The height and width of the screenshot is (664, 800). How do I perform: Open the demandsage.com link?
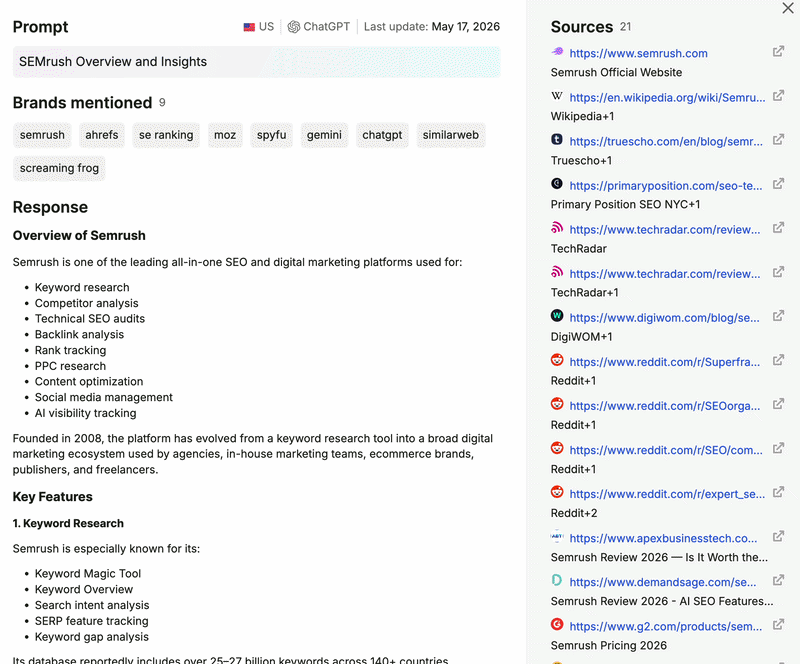(663, 582)
